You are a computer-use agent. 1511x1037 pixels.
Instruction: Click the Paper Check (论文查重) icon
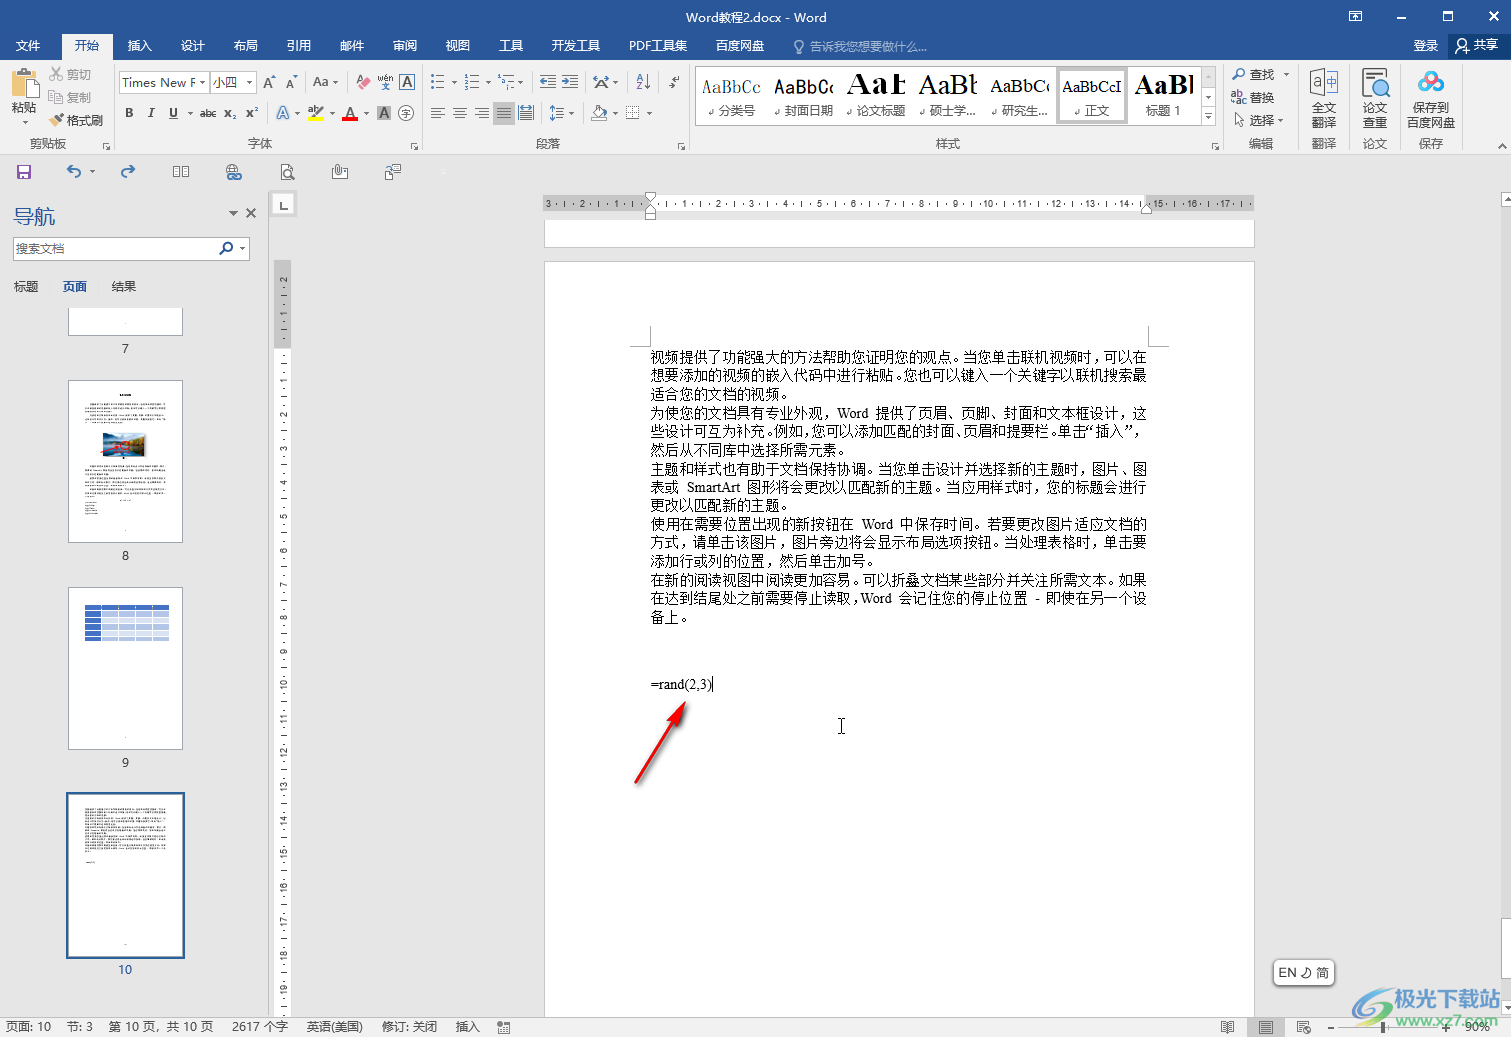point(1375,100)
